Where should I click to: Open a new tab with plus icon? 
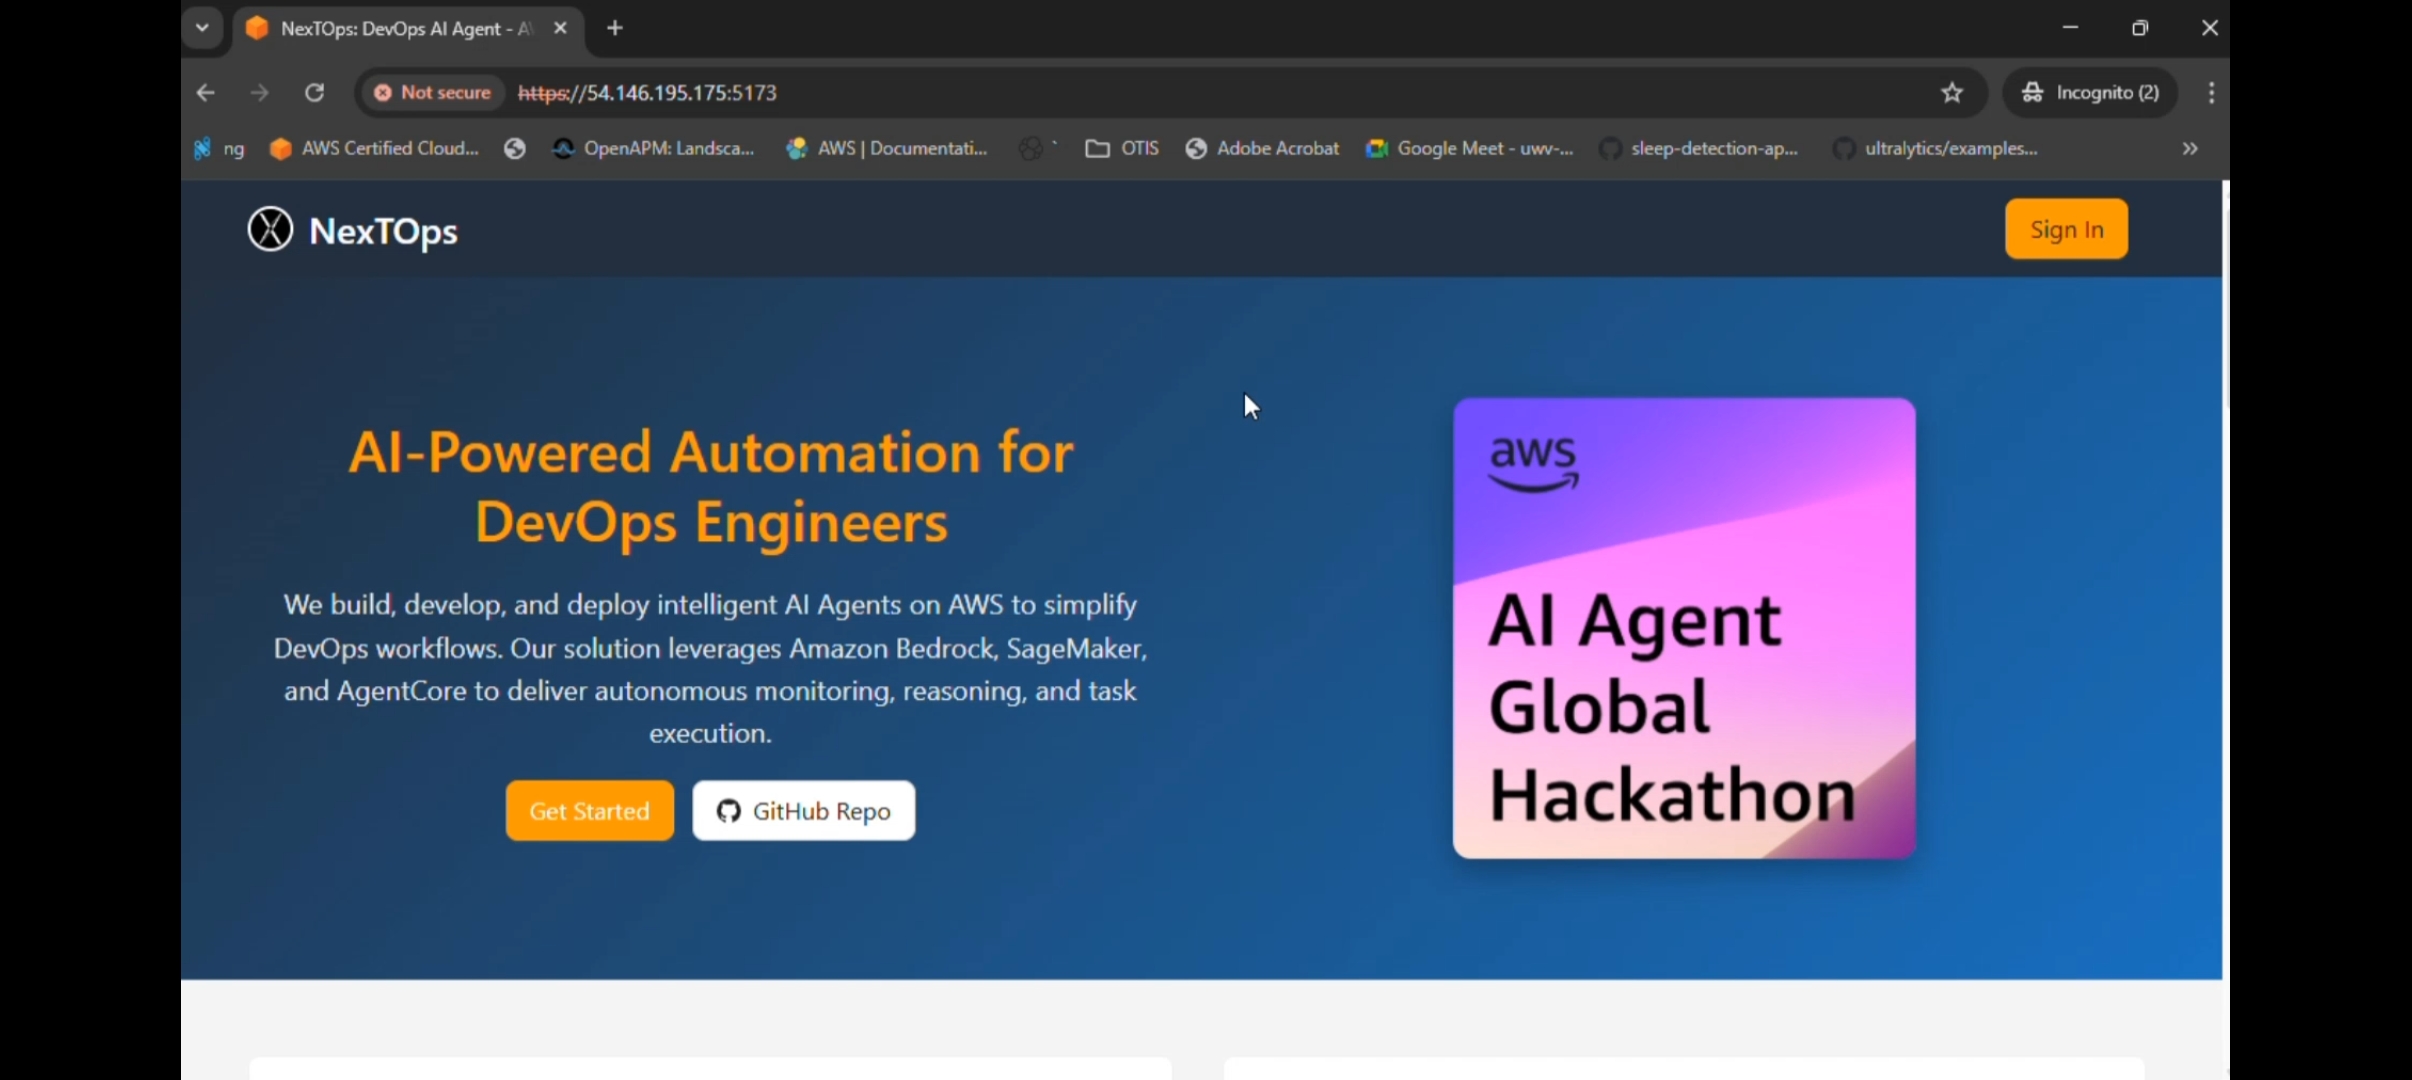coord(615,29)
